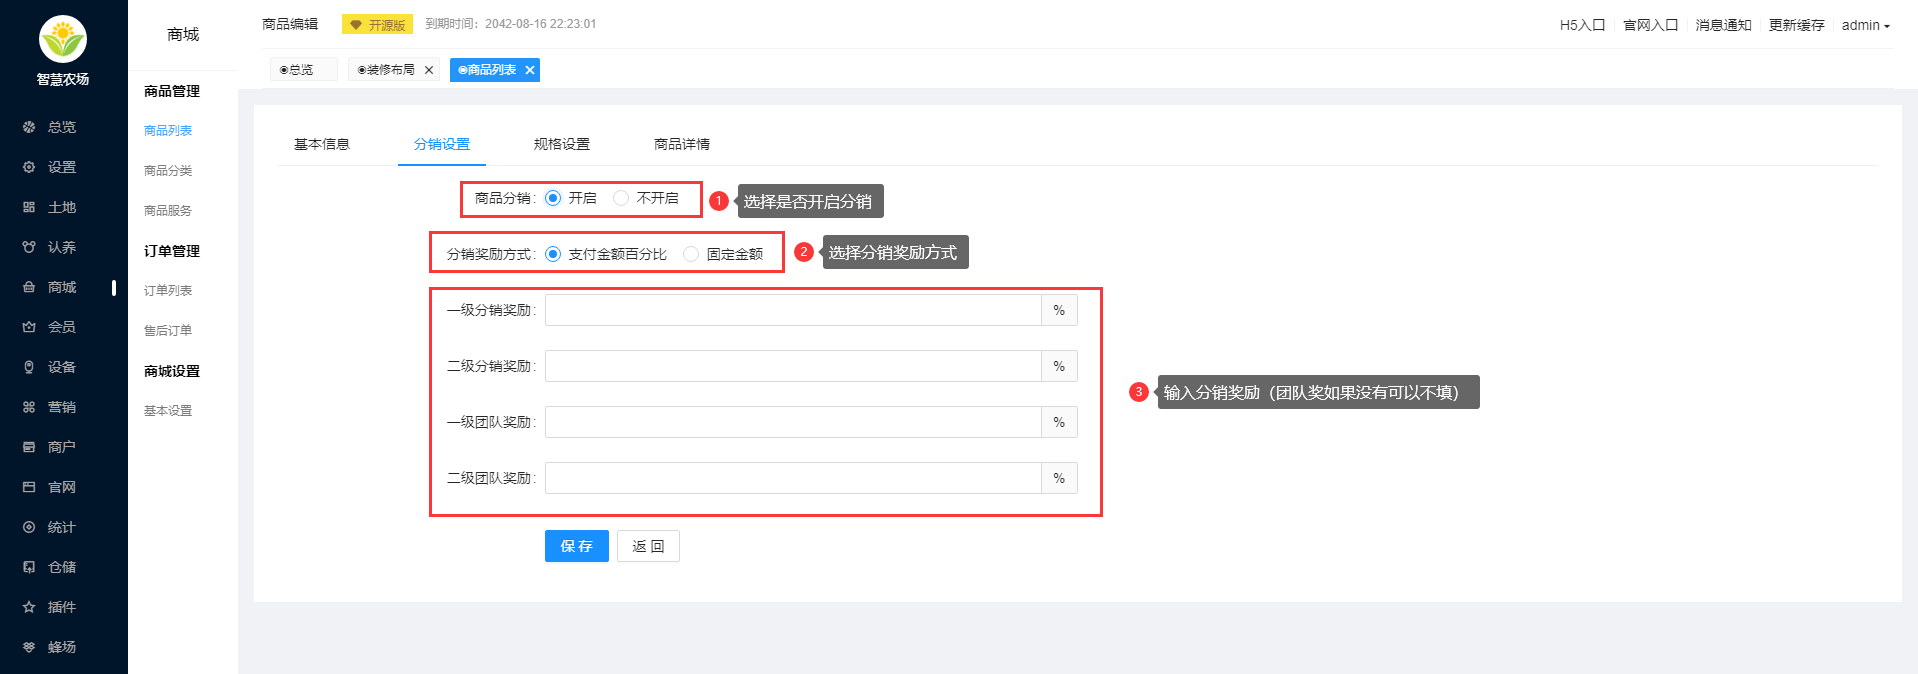The image size is (1918, 674).
Task: Open the 插件 star icon
Action: 29,607
